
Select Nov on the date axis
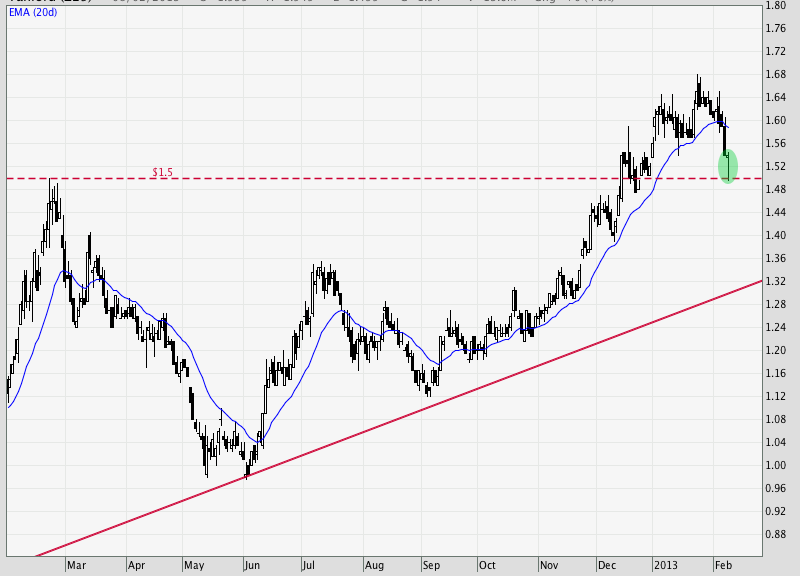point(549,565)
